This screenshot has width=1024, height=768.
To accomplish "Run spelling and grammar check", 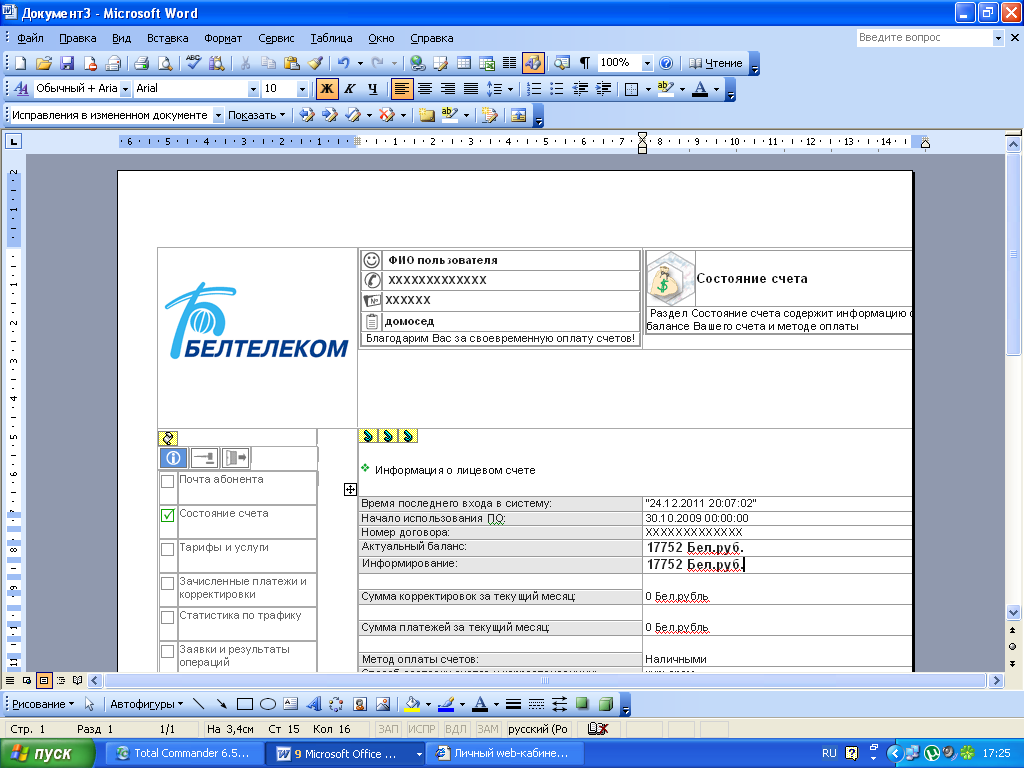I will (193, 63).
